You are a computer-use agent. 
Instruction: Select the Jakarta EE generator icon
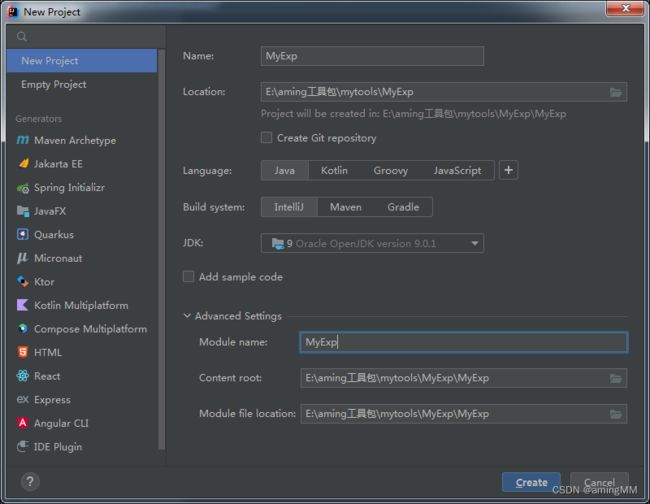pyautogui.click(x=23, y=163)
